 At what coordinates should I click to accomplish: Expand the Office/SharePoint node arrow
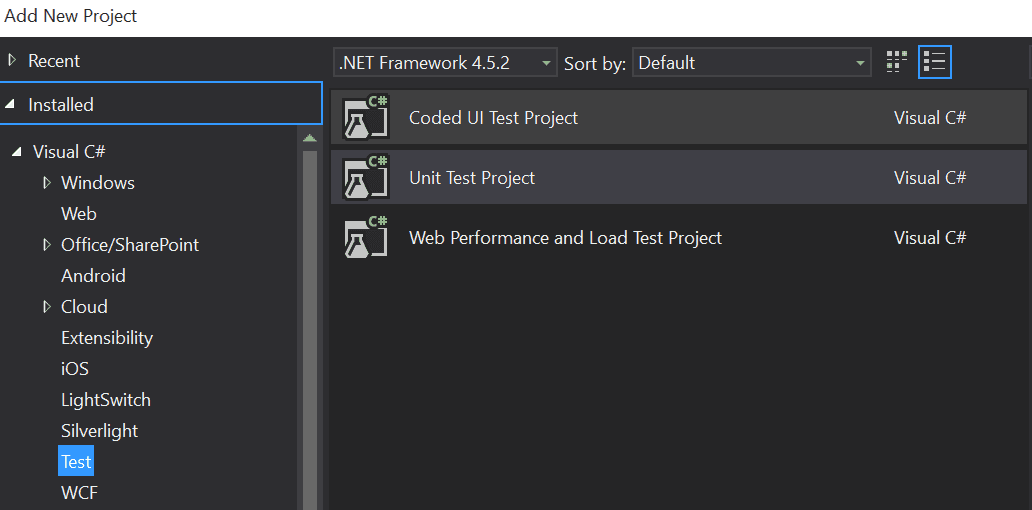point(47,245)
